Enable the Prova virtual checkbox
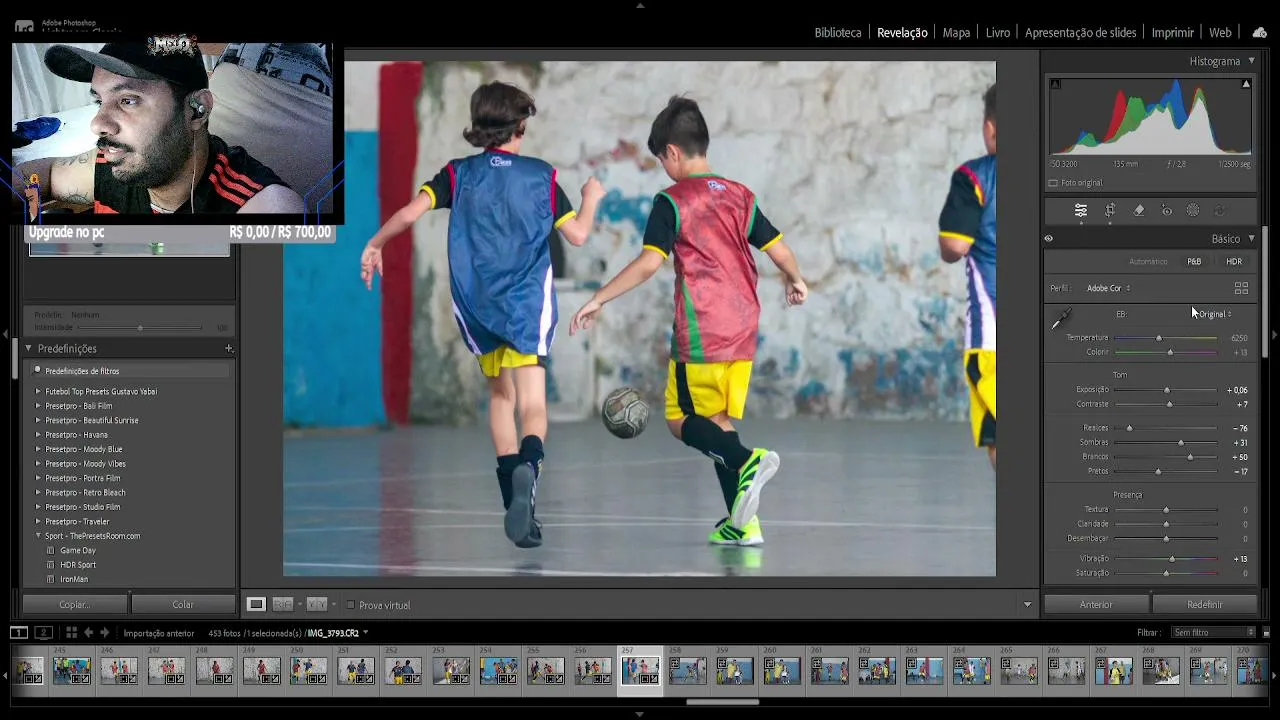 tap(350, 605)
